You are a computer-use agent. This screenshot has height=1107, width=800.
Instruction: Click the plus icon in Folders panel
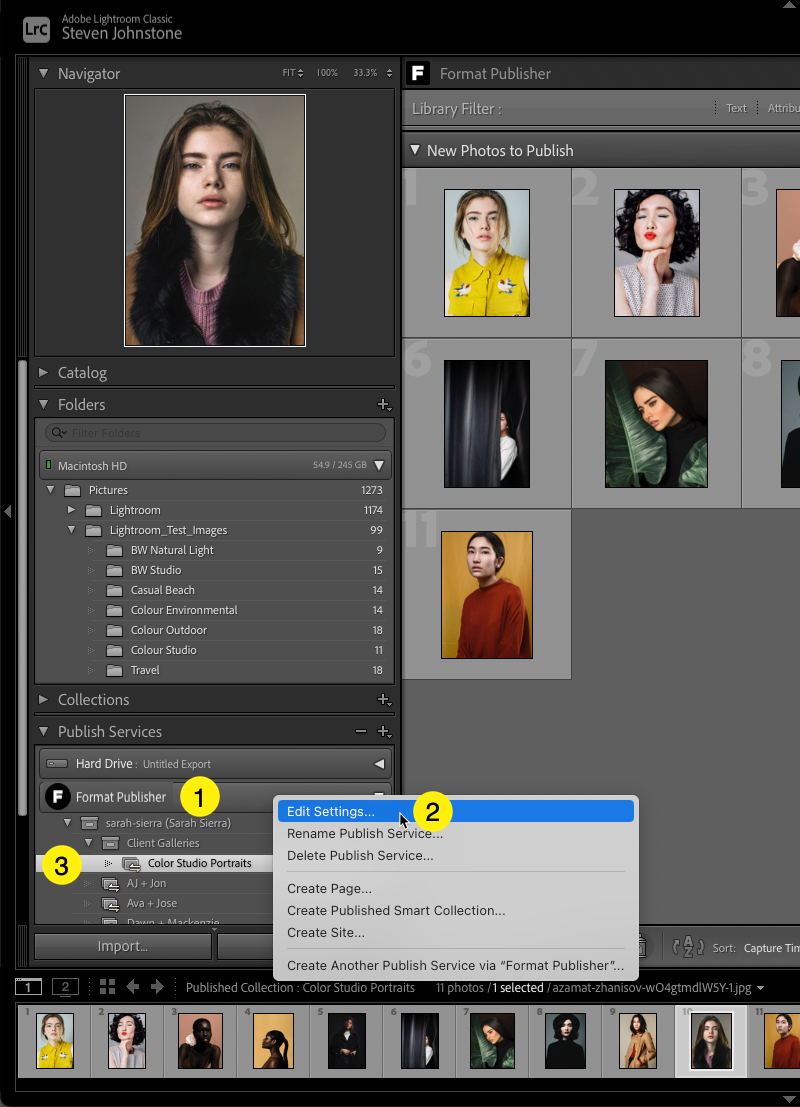coord(382,405)
